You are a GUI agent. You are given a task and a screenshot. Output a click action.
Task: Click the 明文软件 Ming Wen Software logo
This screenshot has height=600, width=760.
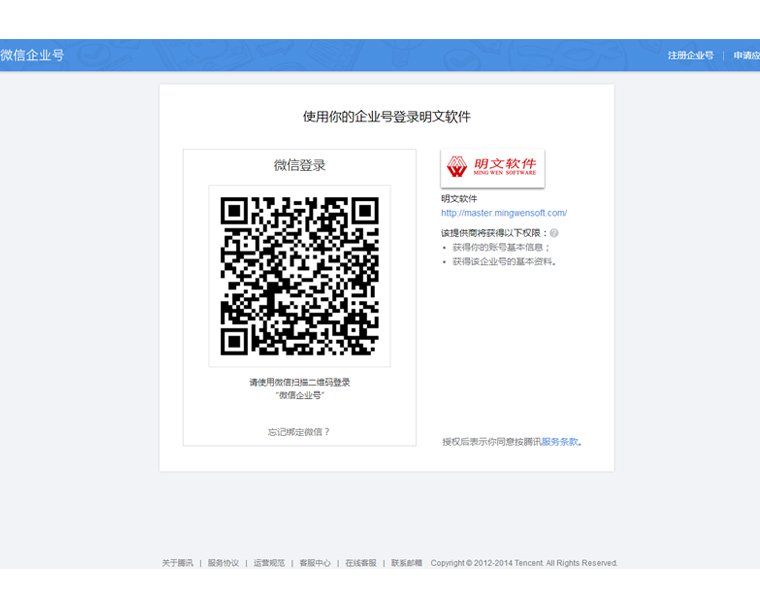coord(492,167)
